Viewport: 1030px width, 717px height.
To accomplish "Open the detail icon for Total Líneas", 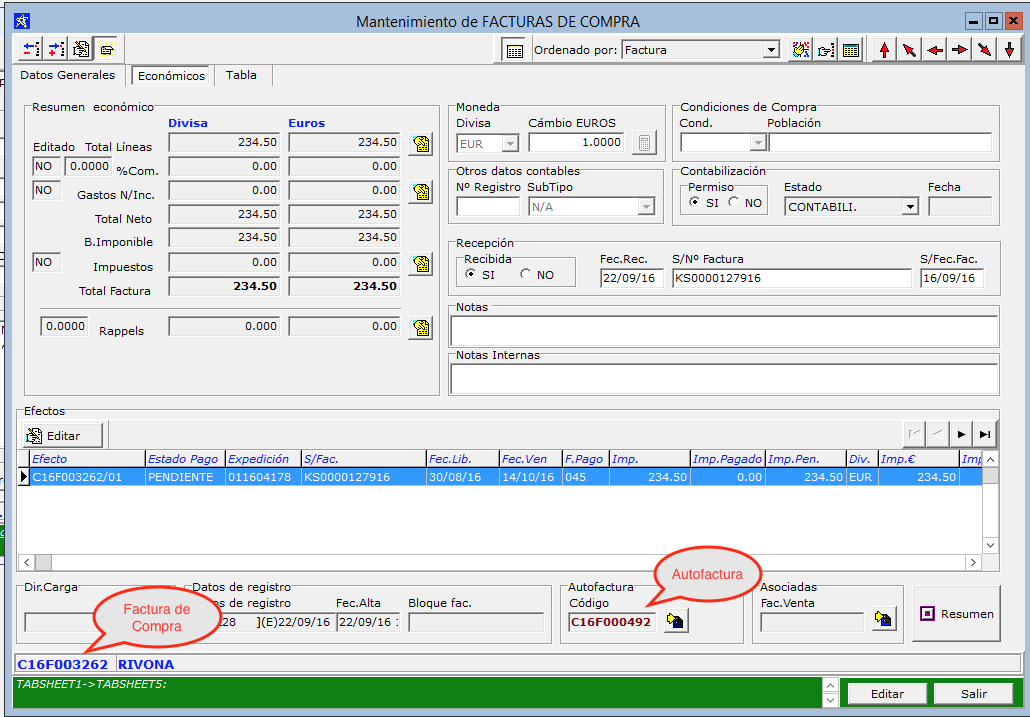I will pyautogui.click(x=421, y=143).
